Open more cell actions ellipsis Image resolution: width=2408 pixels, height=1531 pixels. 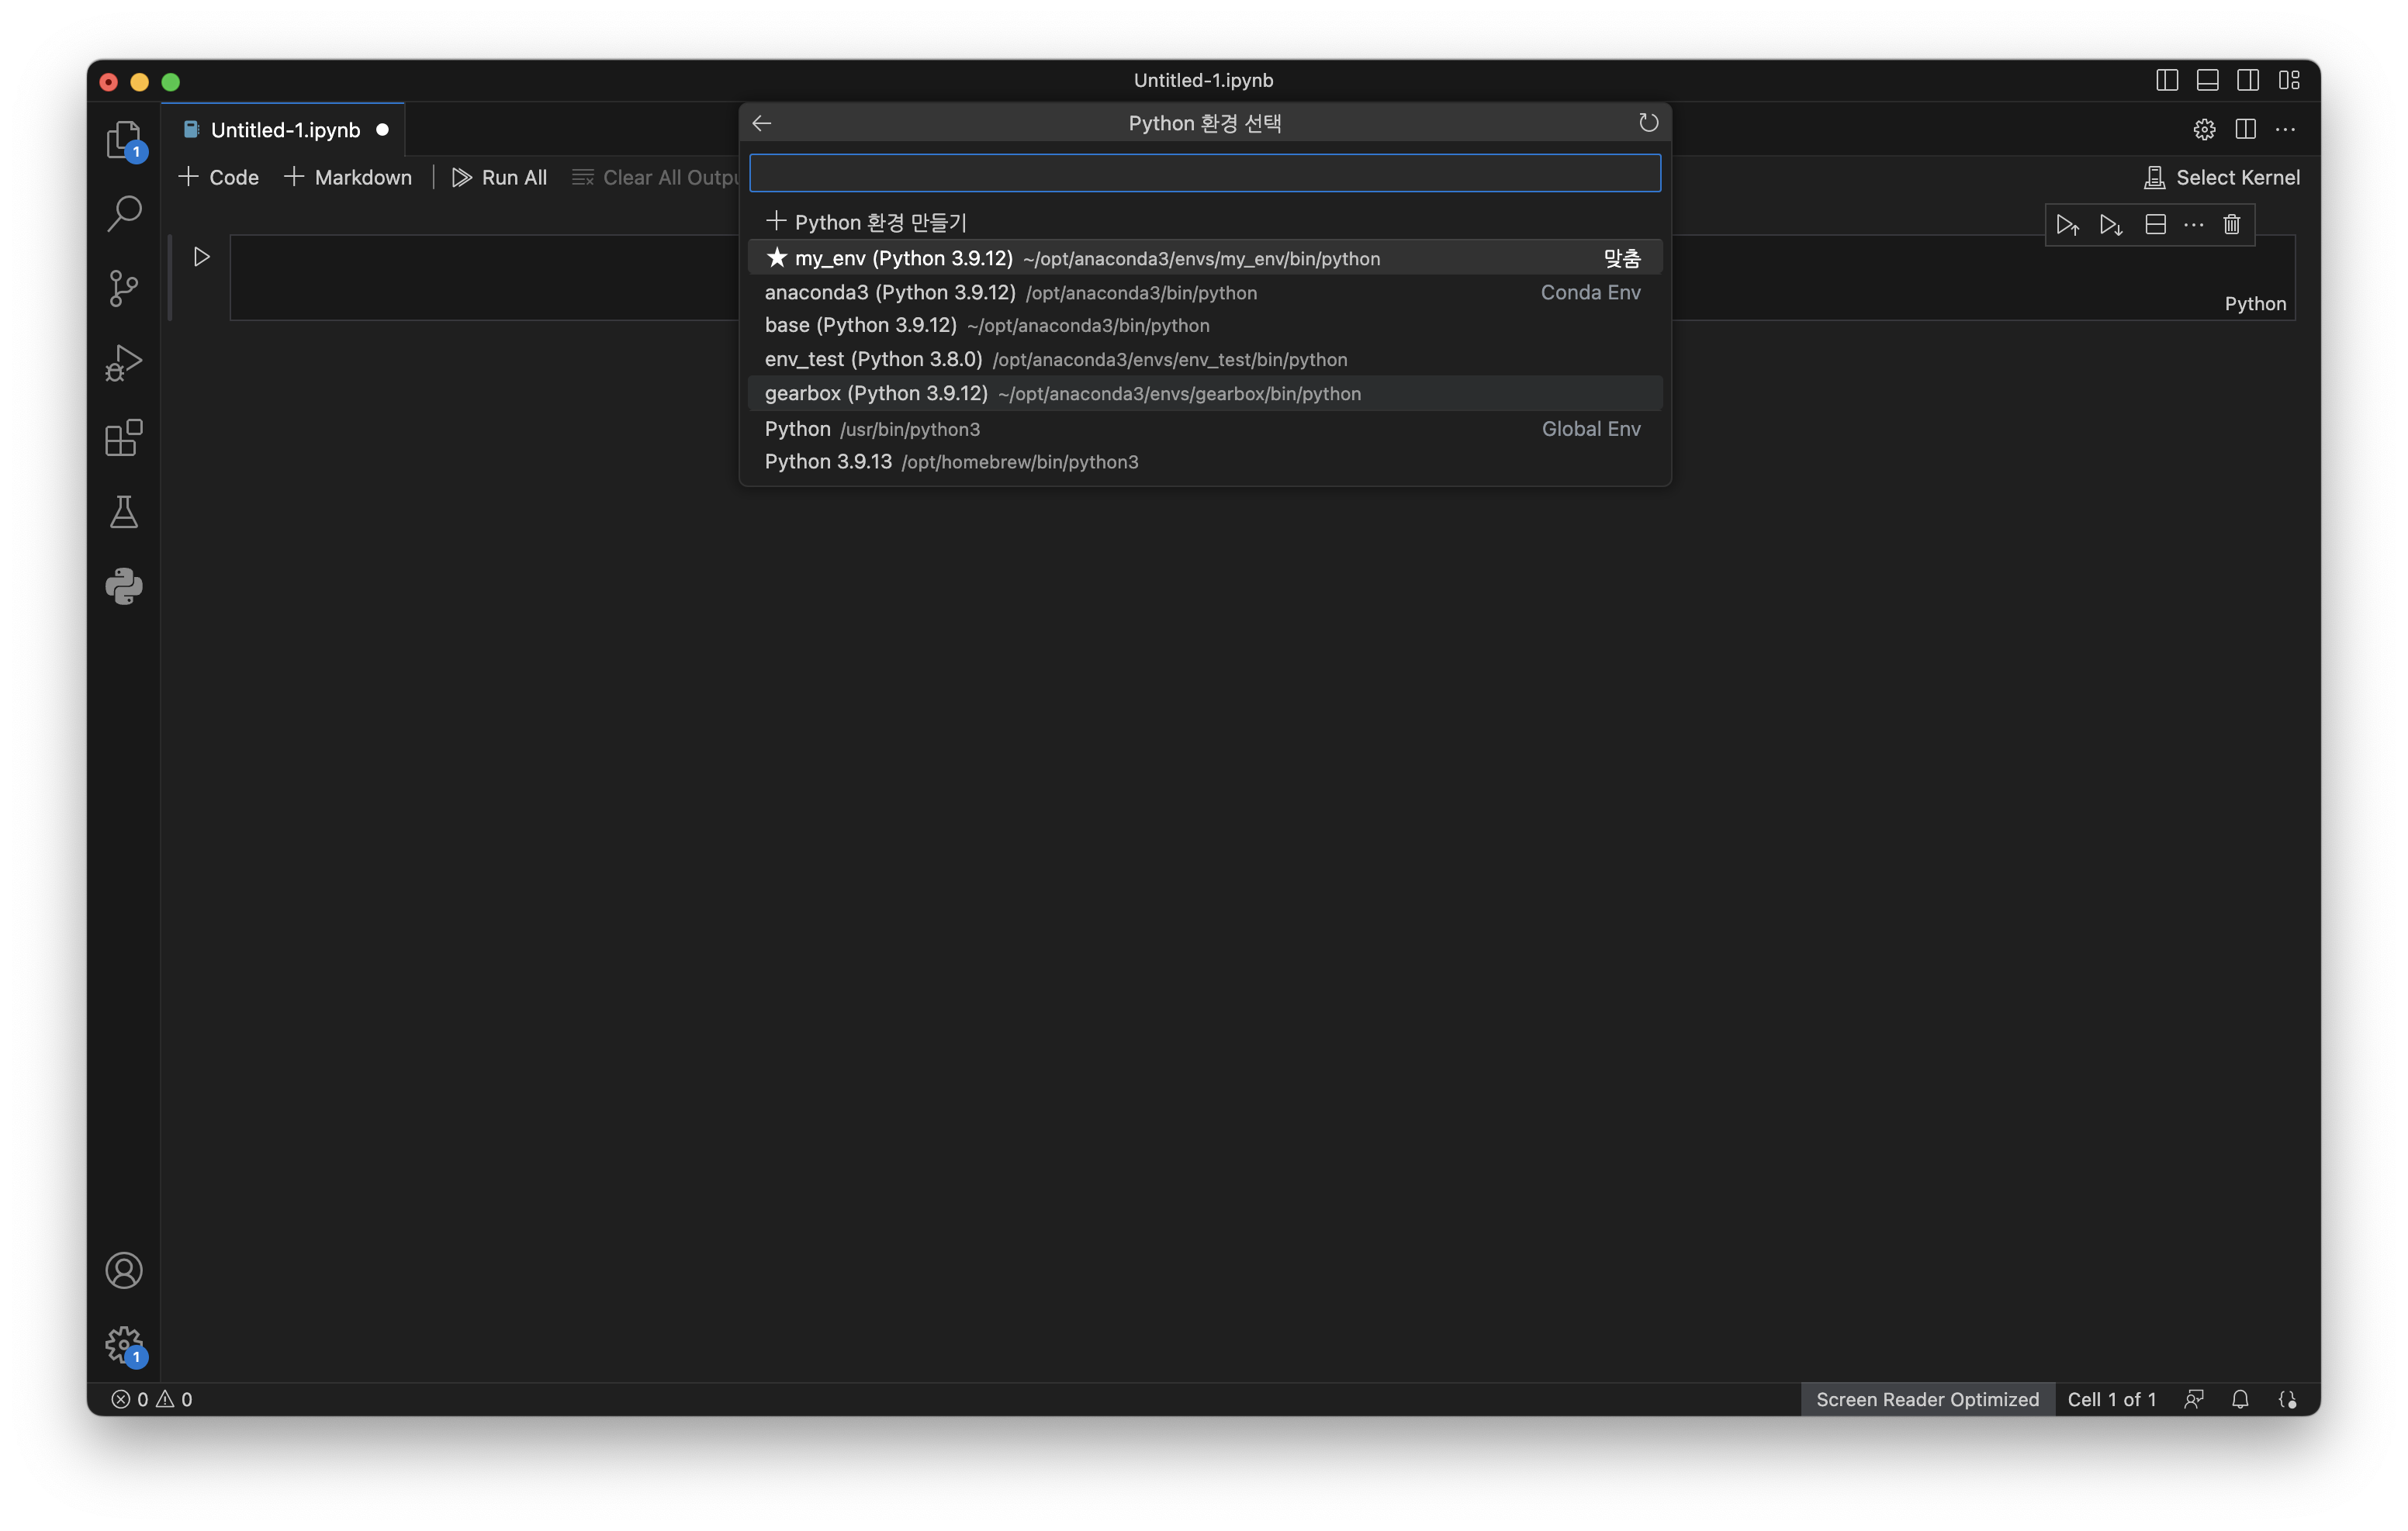coord(2193,224)
